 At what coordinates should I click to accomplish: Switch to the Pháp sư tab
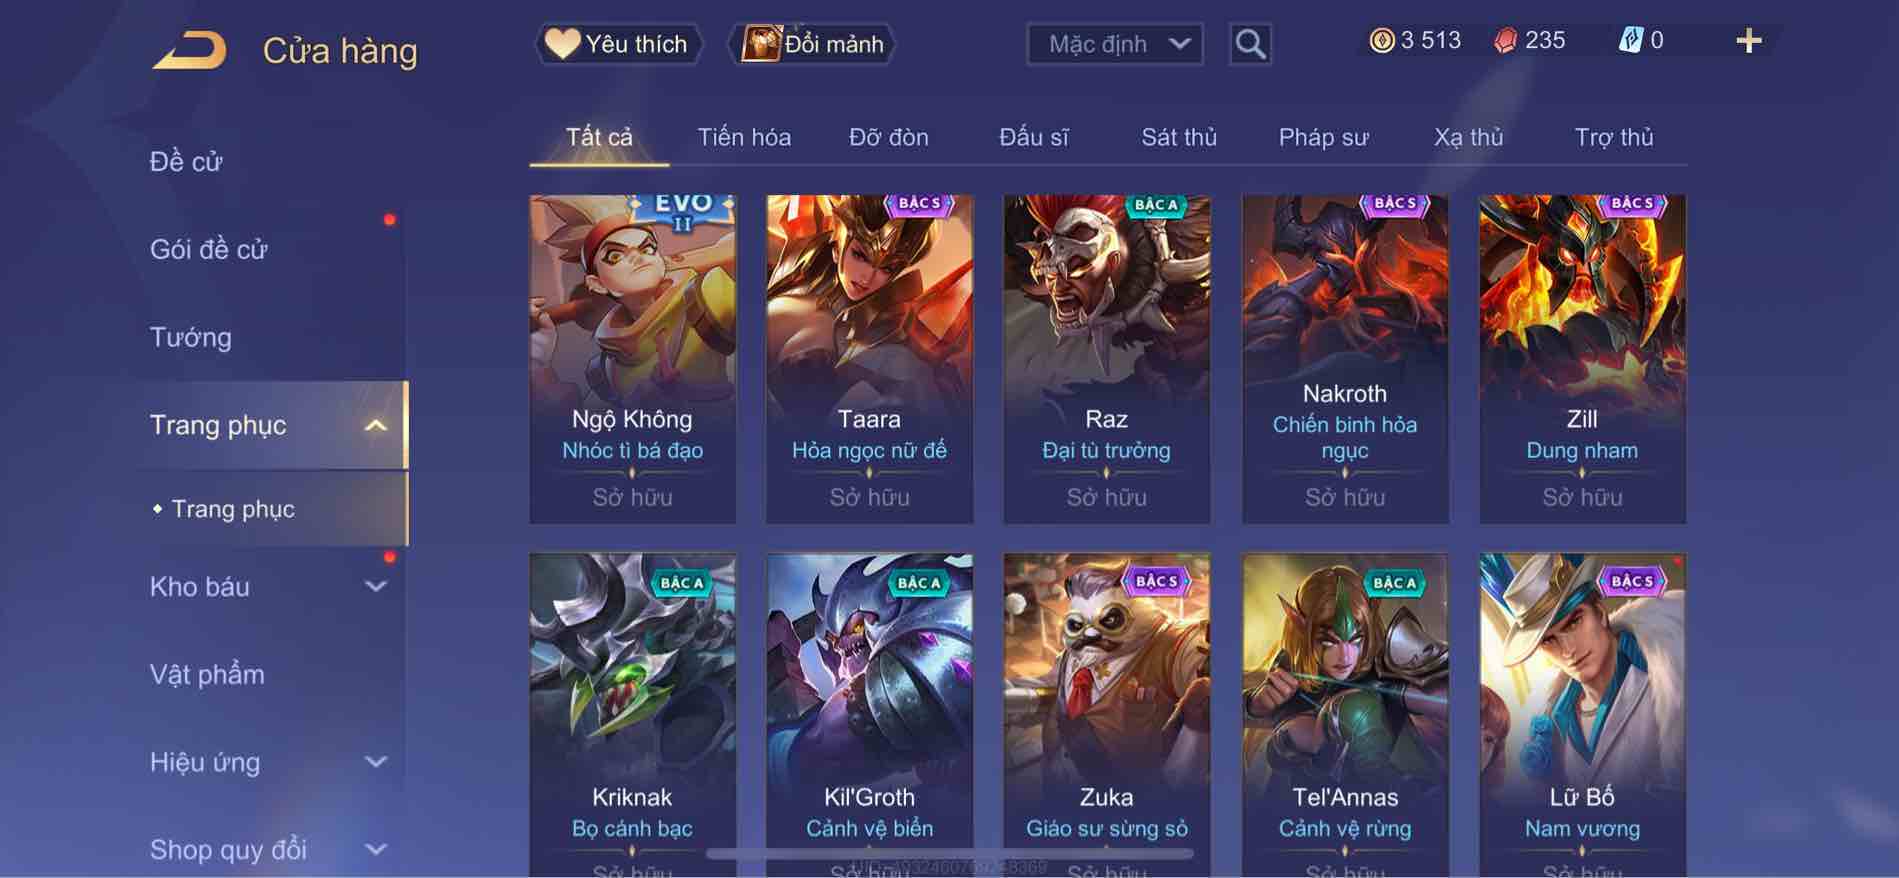[x=1323, y=137]
